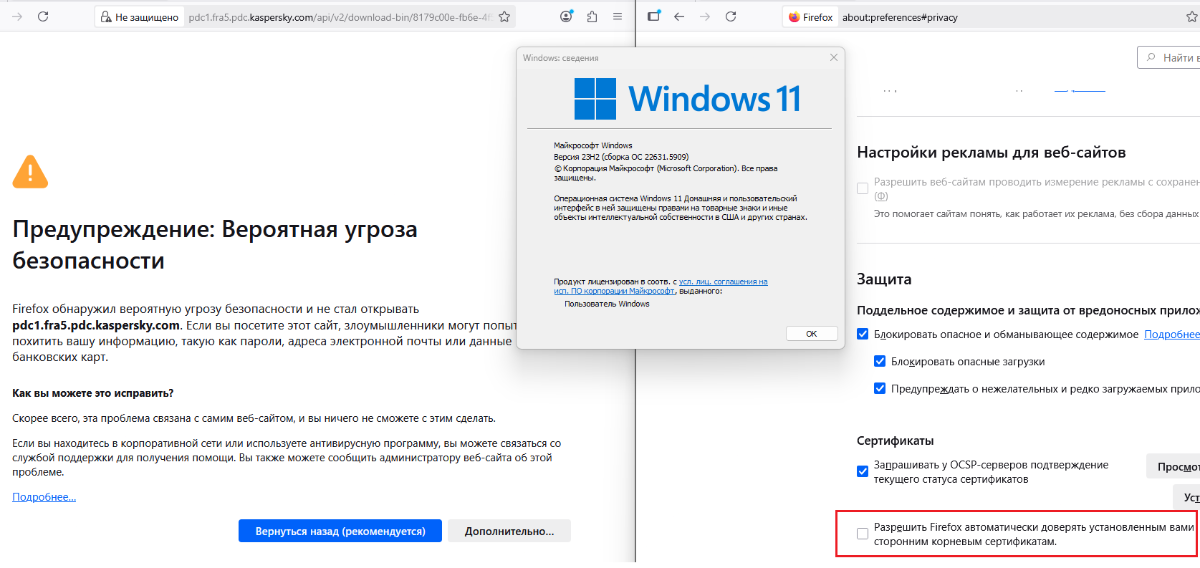Viewport: 1200px width, 568px height.
Task: Click 'Майкрософт Windows' text in the dialog
Action: (593, 146)
